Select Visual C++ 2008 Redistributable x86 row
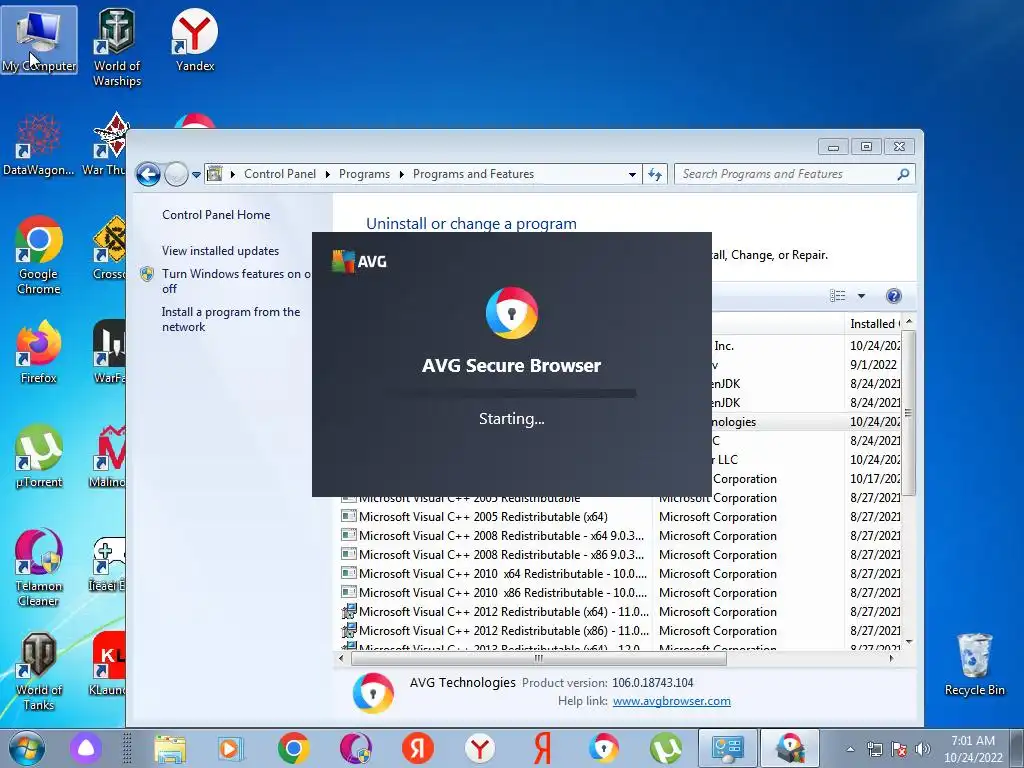 pos(620,554)
